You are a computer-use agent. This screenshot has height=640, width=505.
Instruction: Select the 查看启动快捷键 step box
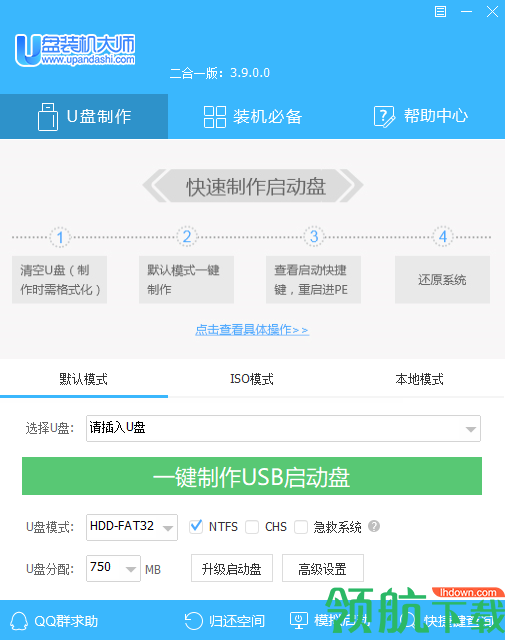tap(314, 280)
